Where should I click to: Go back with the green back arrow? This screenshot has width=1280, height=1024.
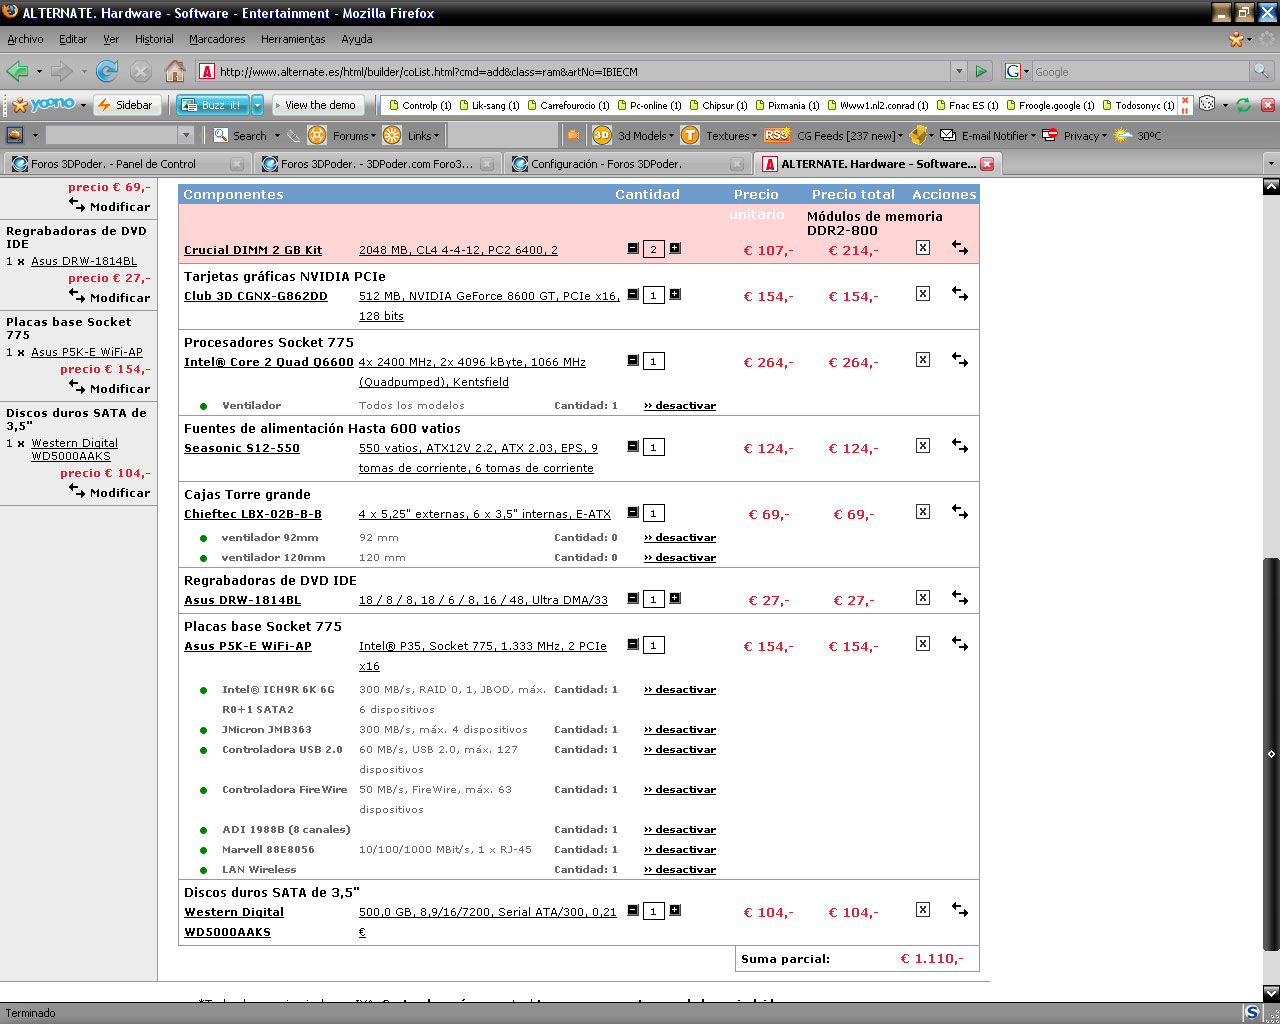pyautogui.click(x=17, y=71)
